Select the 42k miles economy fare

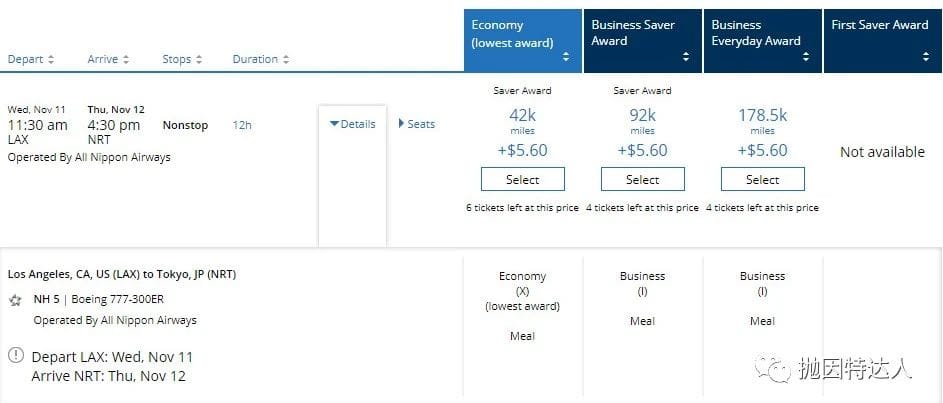tap(522, 180)
